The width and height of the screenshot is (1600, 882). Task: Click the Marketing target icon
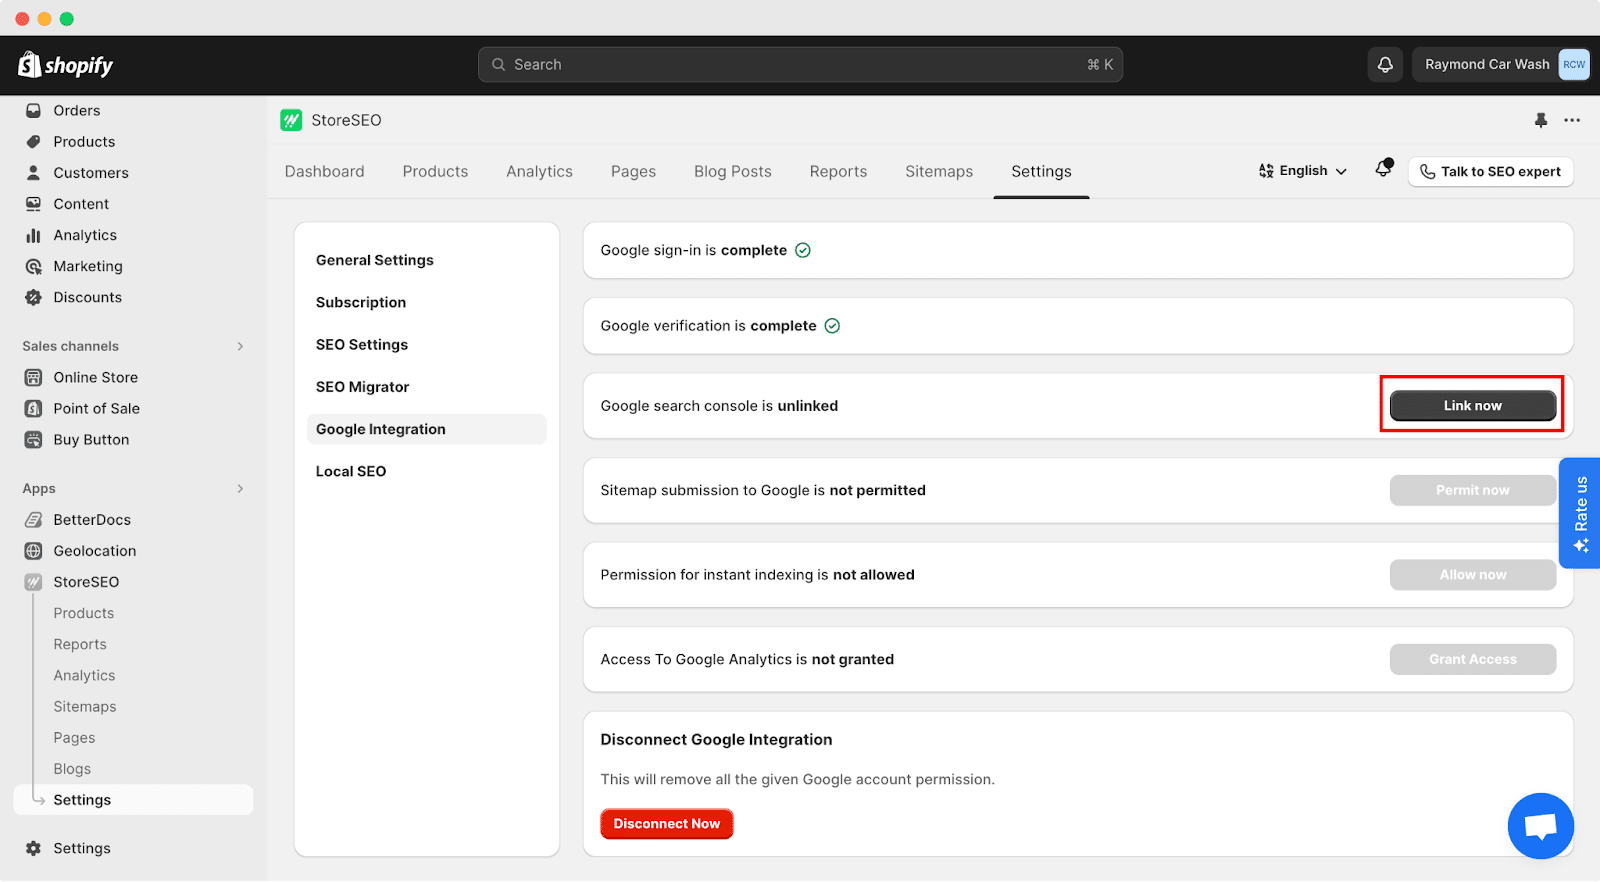click(33, 266)
